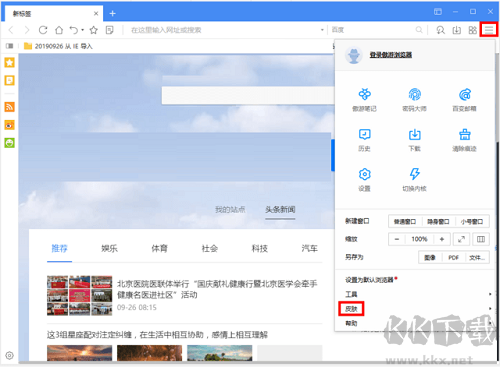Save page as 图像 image

tap(430, 257)
